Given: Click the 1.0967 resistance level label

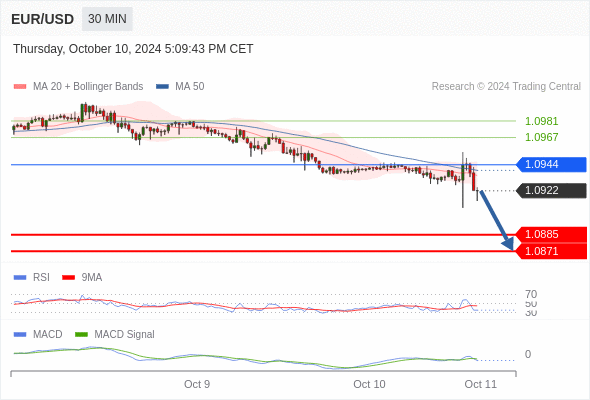Looking at the screenshot, I should click(x=541, y=137).
